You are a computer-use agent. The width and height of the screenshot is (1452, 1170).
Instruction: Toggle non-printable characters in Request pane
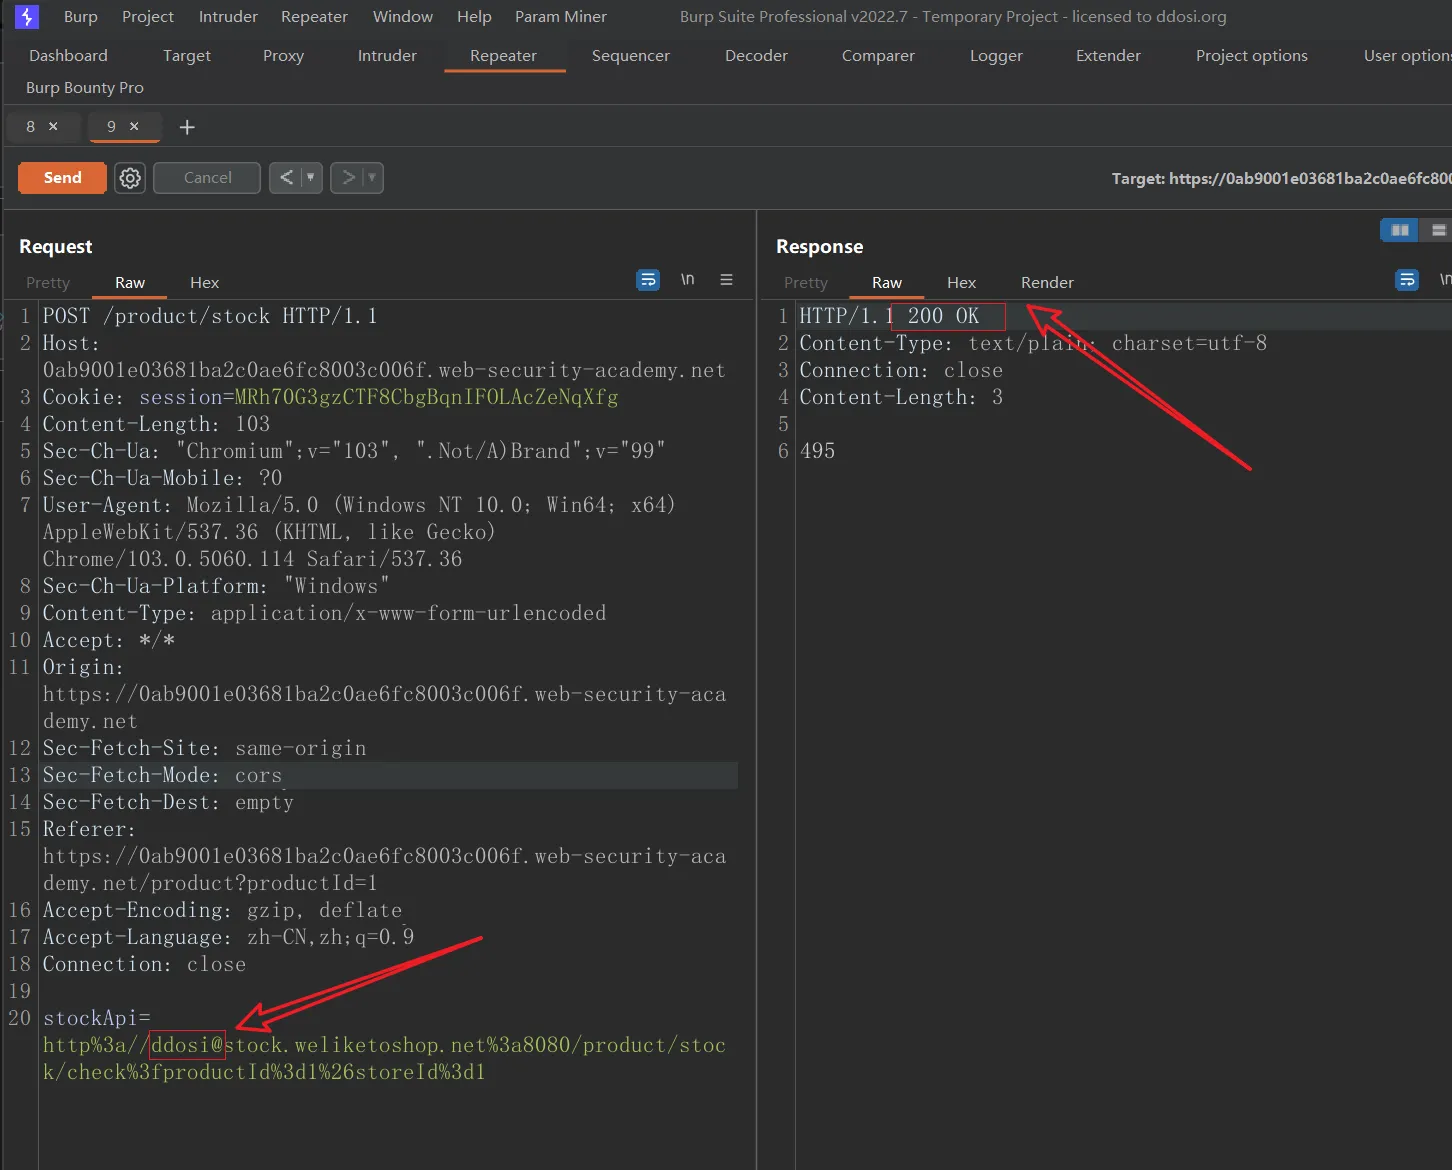point(688,280)
